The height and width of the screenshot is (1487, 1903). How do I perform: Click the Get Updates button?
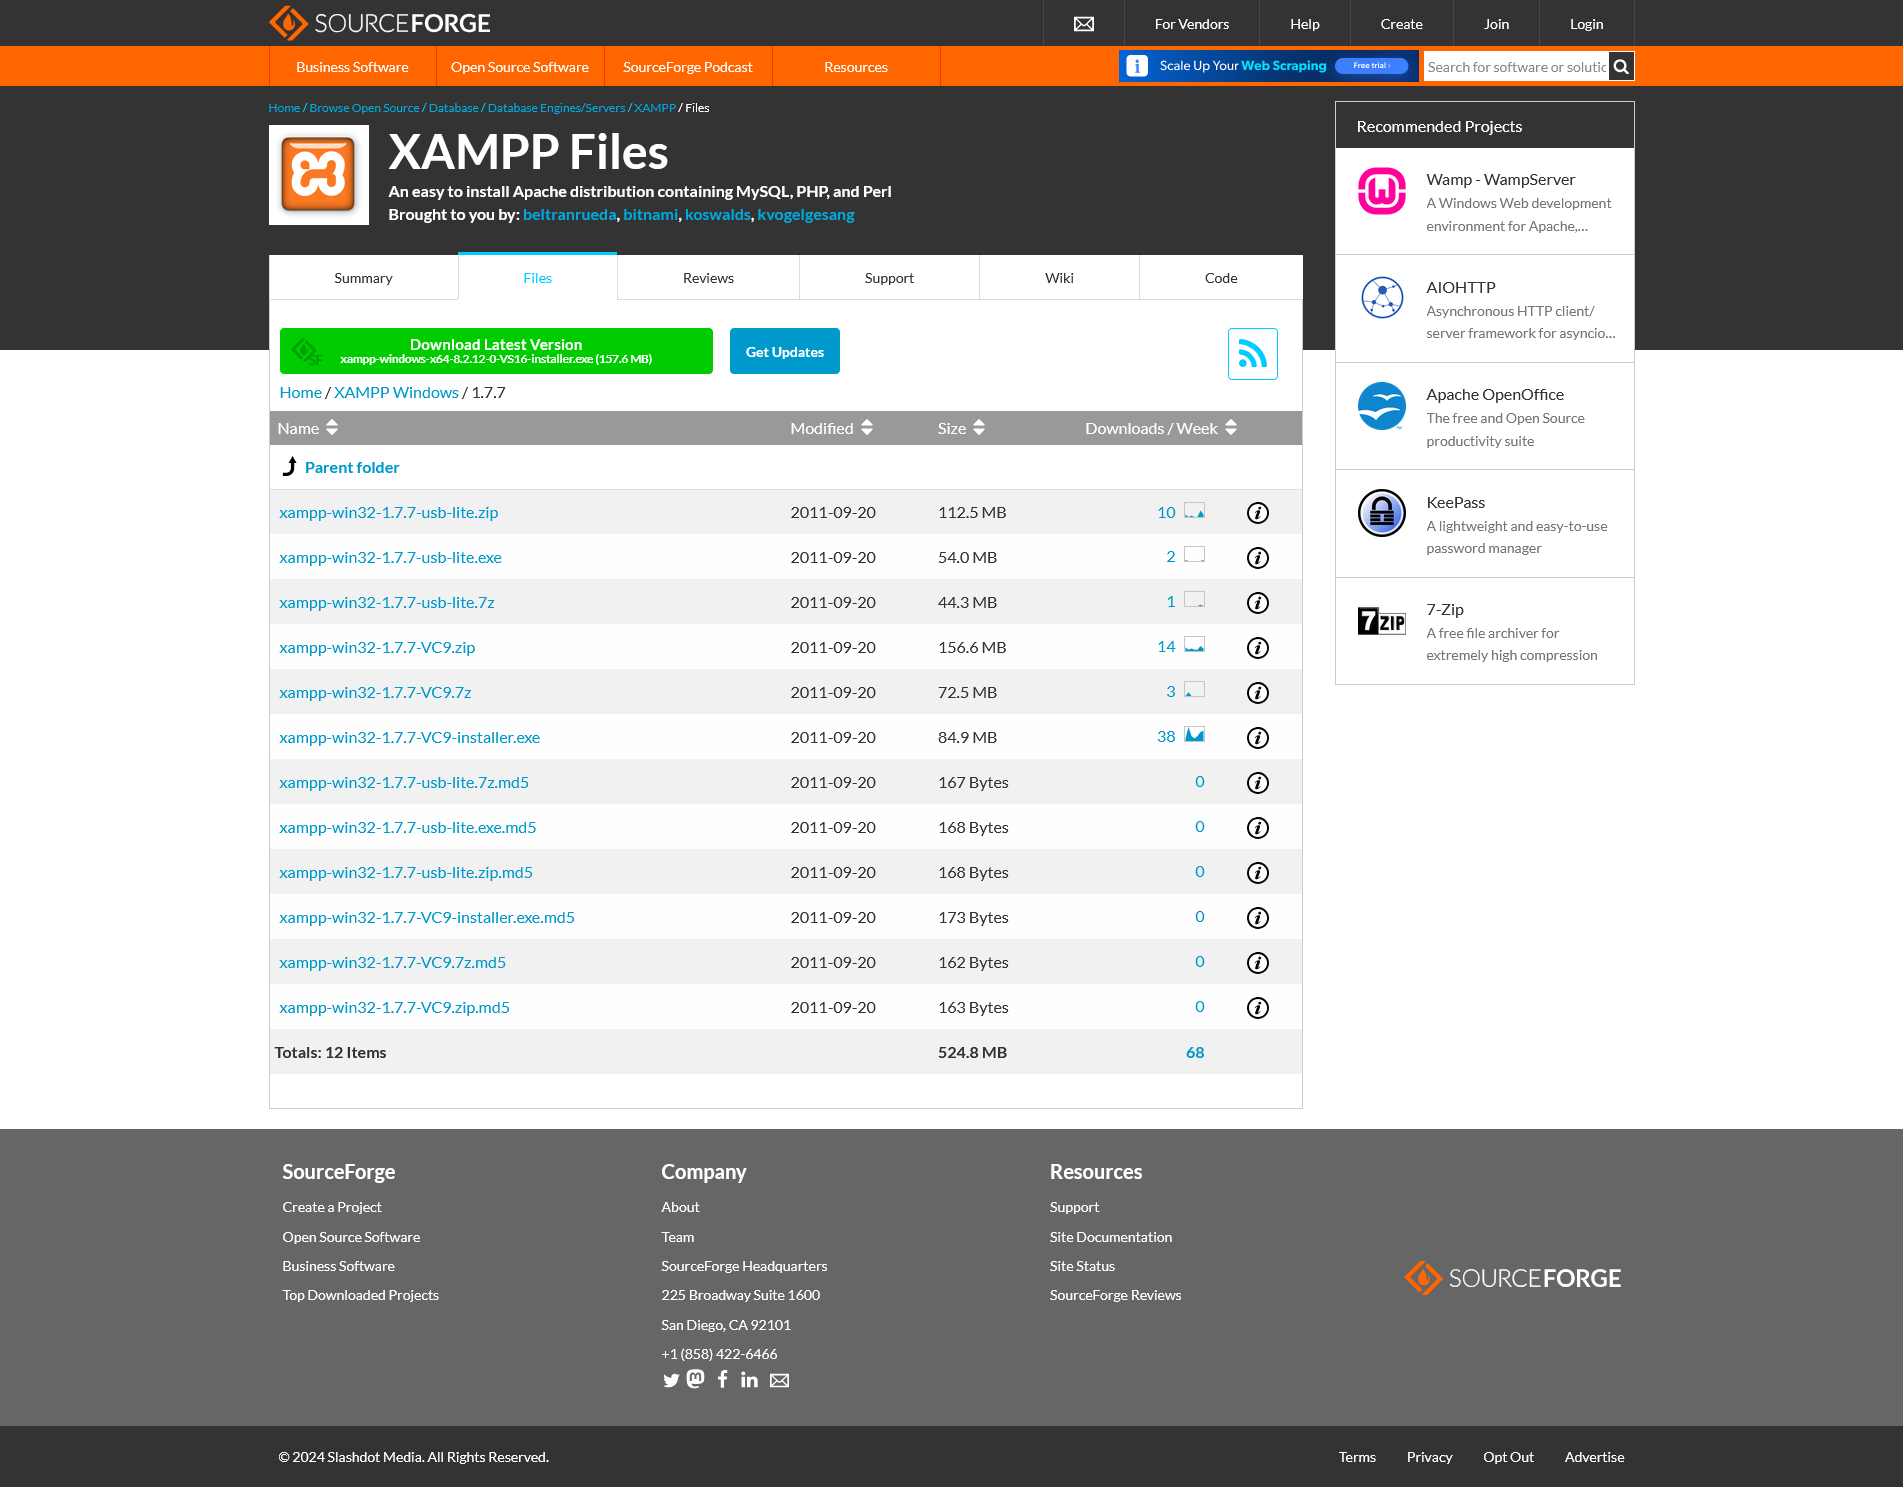785,351
